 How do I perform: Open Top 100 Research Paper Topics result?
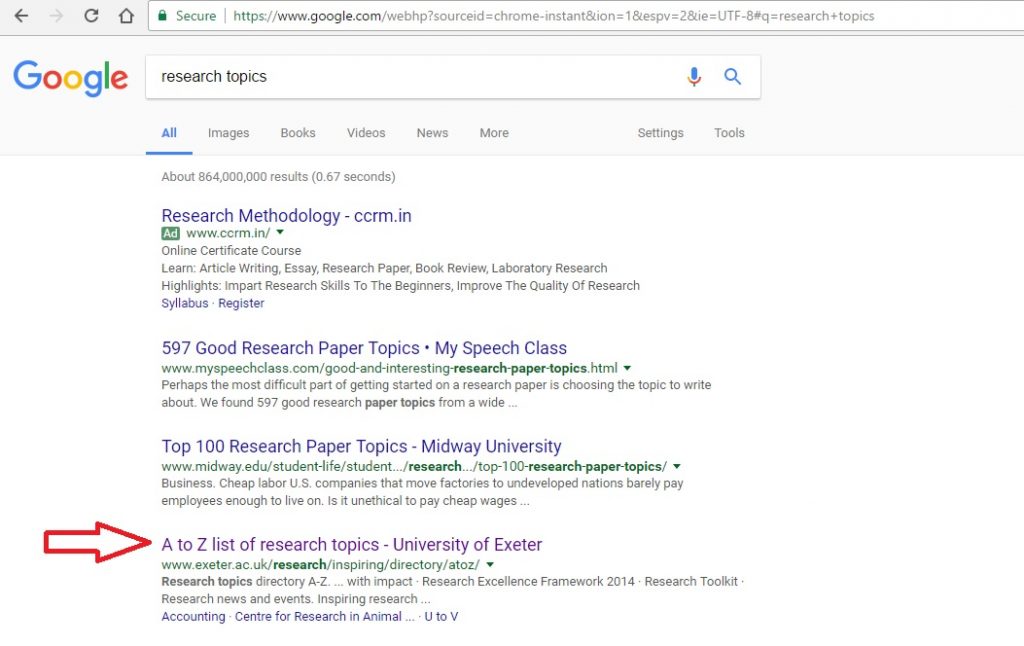361,446
